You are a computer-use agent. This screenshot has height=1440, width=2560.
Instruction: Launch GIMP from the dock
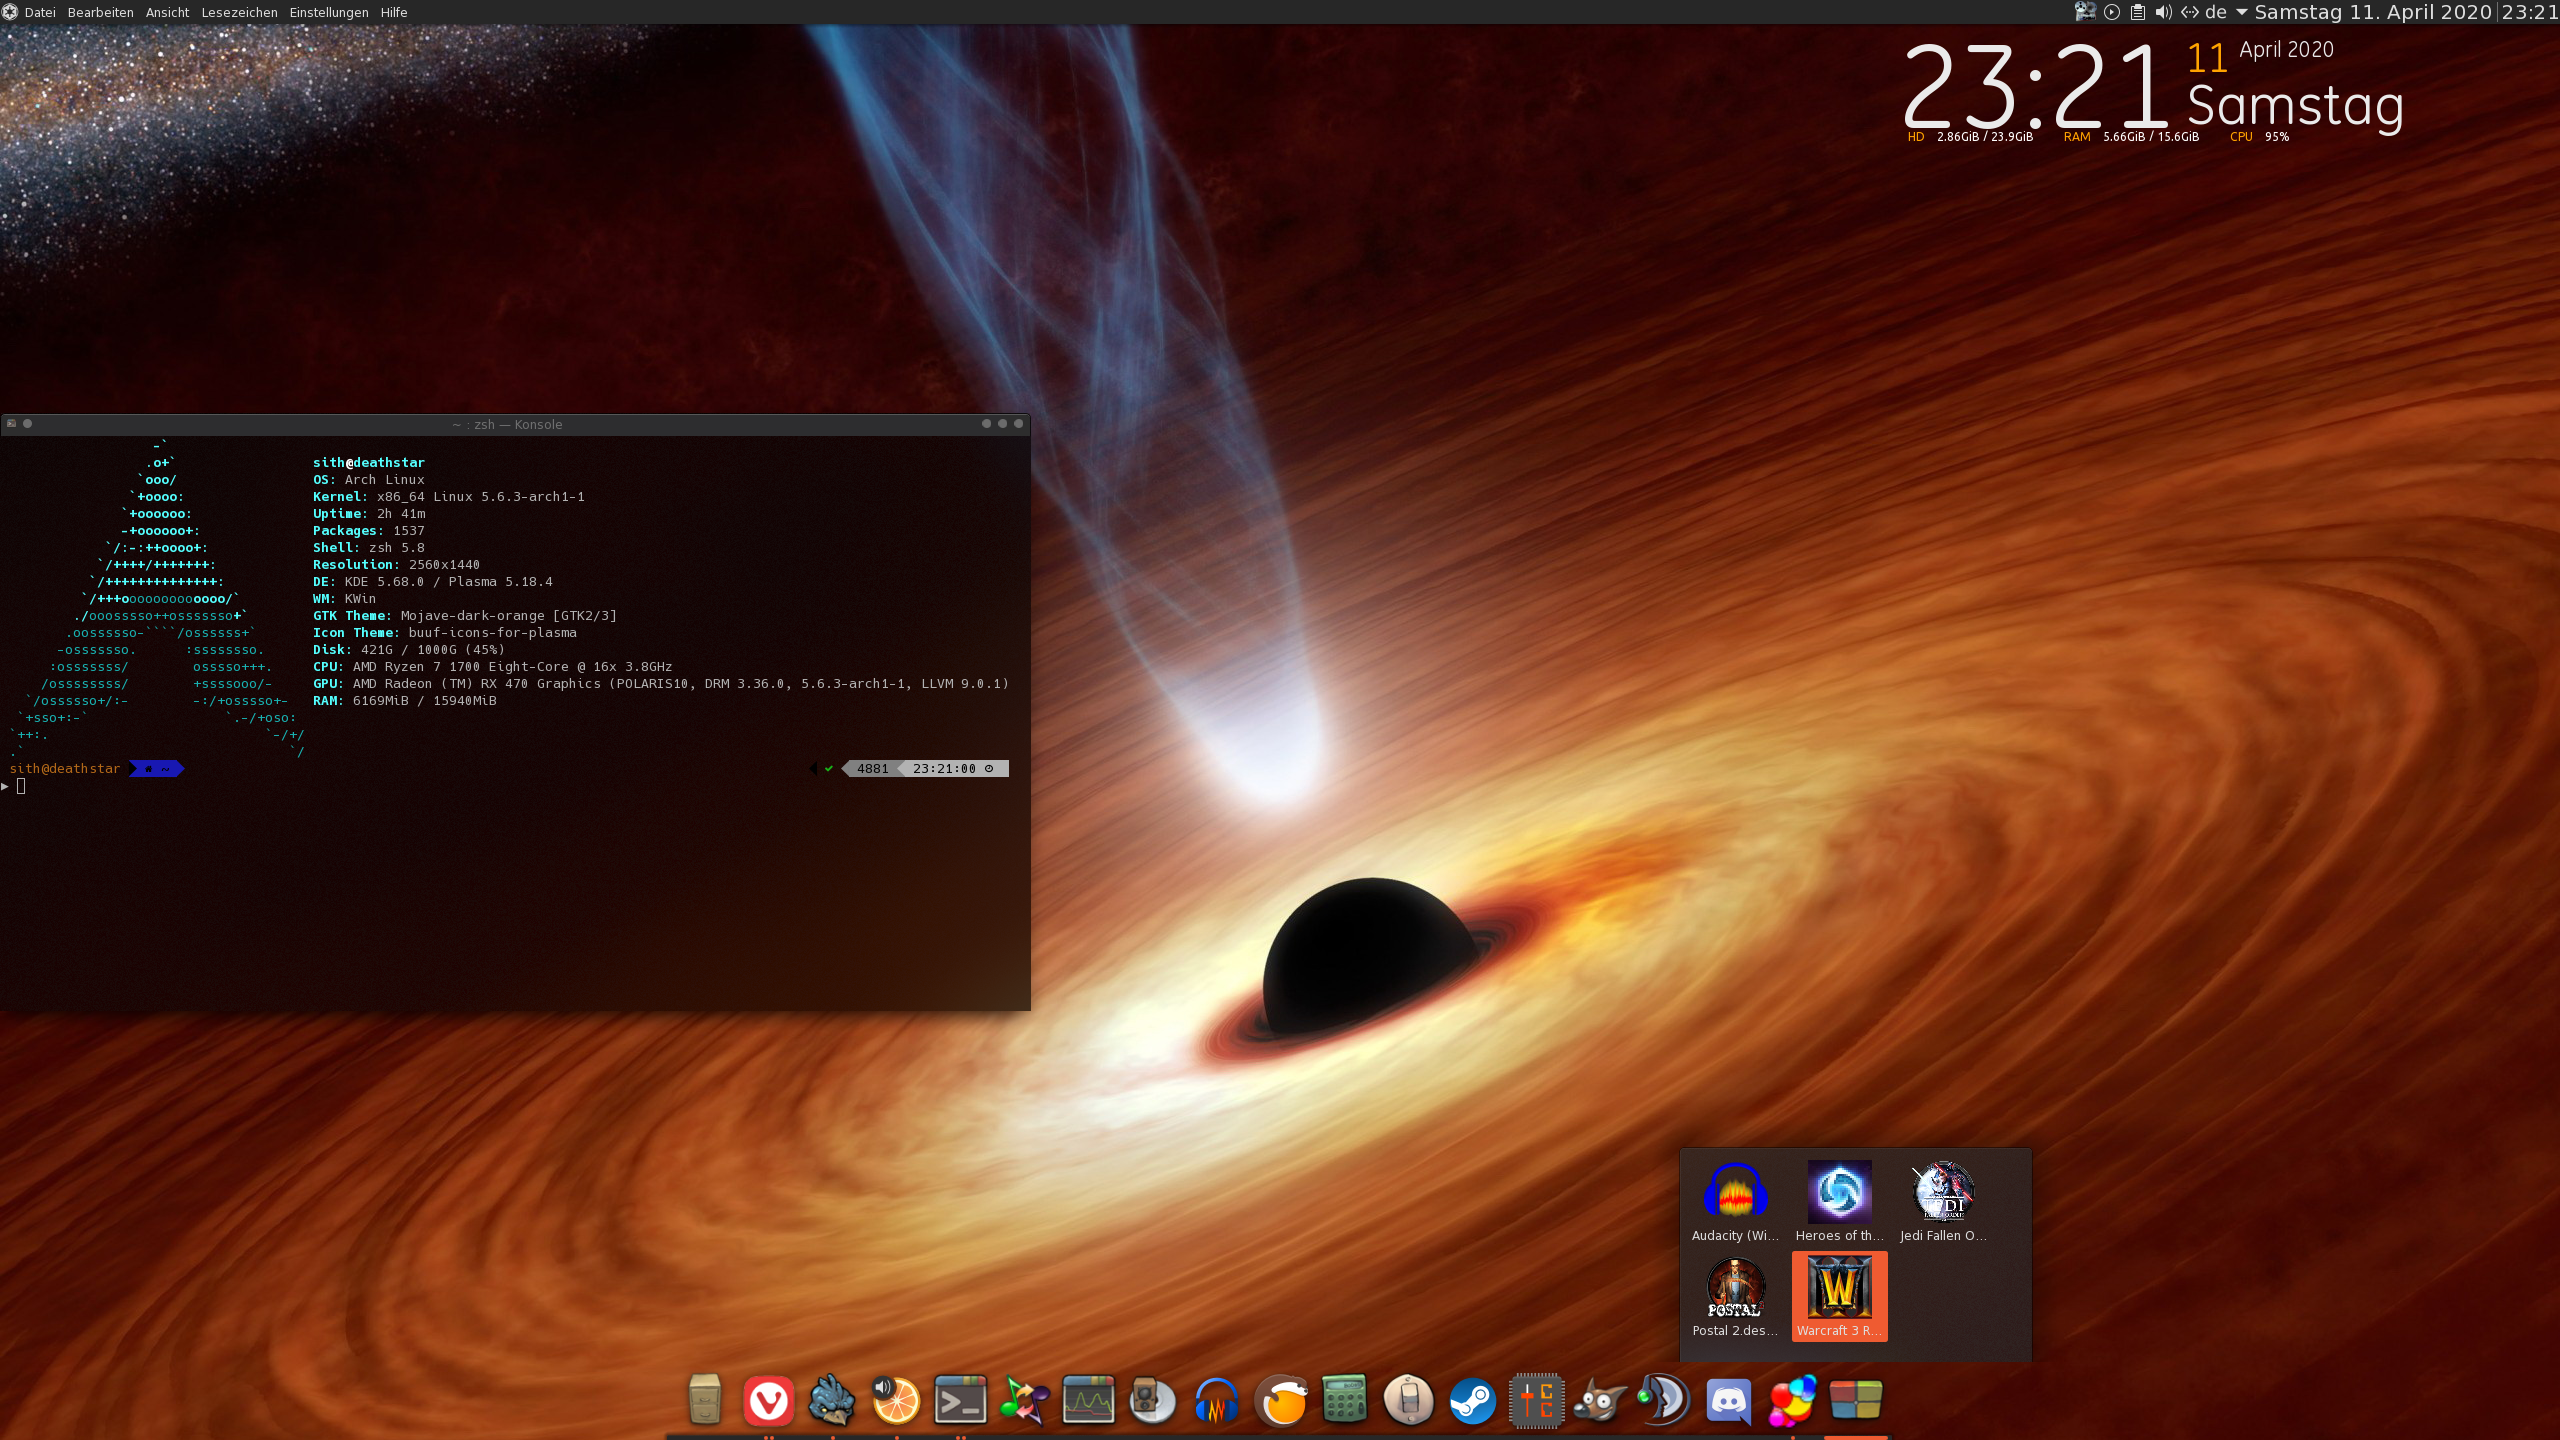[x=1600, y=1400]
